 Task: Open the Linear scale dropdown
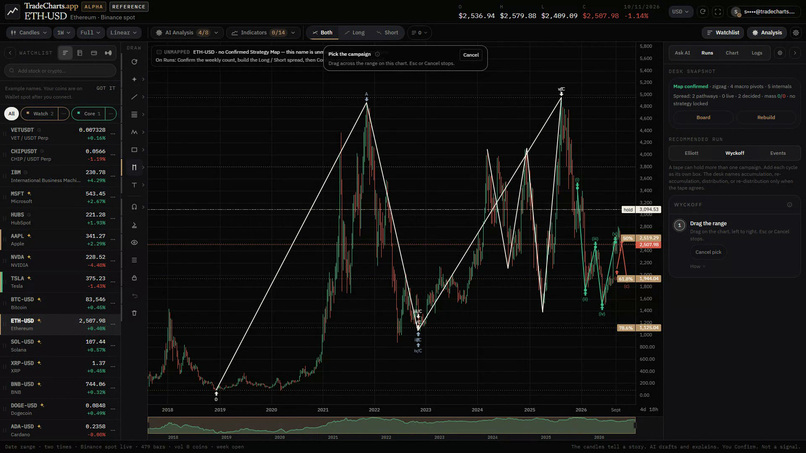[x=123, y=32]
